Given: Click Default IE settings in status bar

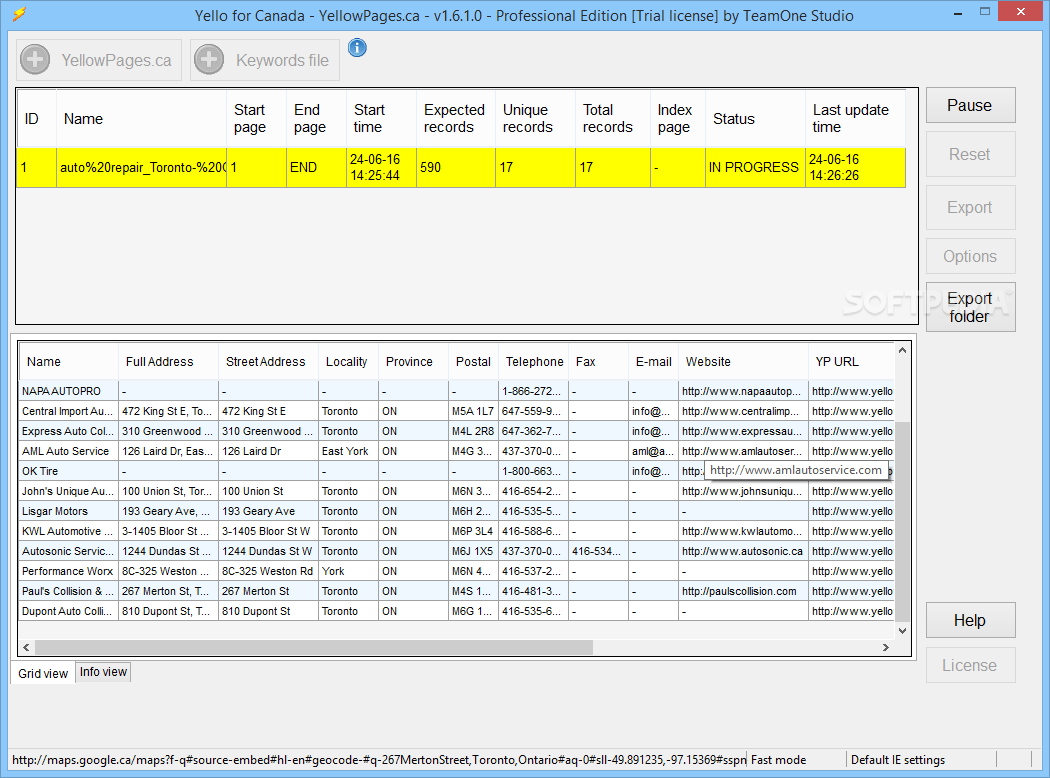Looking at the screenshot, I should click(x=898, y=760).
